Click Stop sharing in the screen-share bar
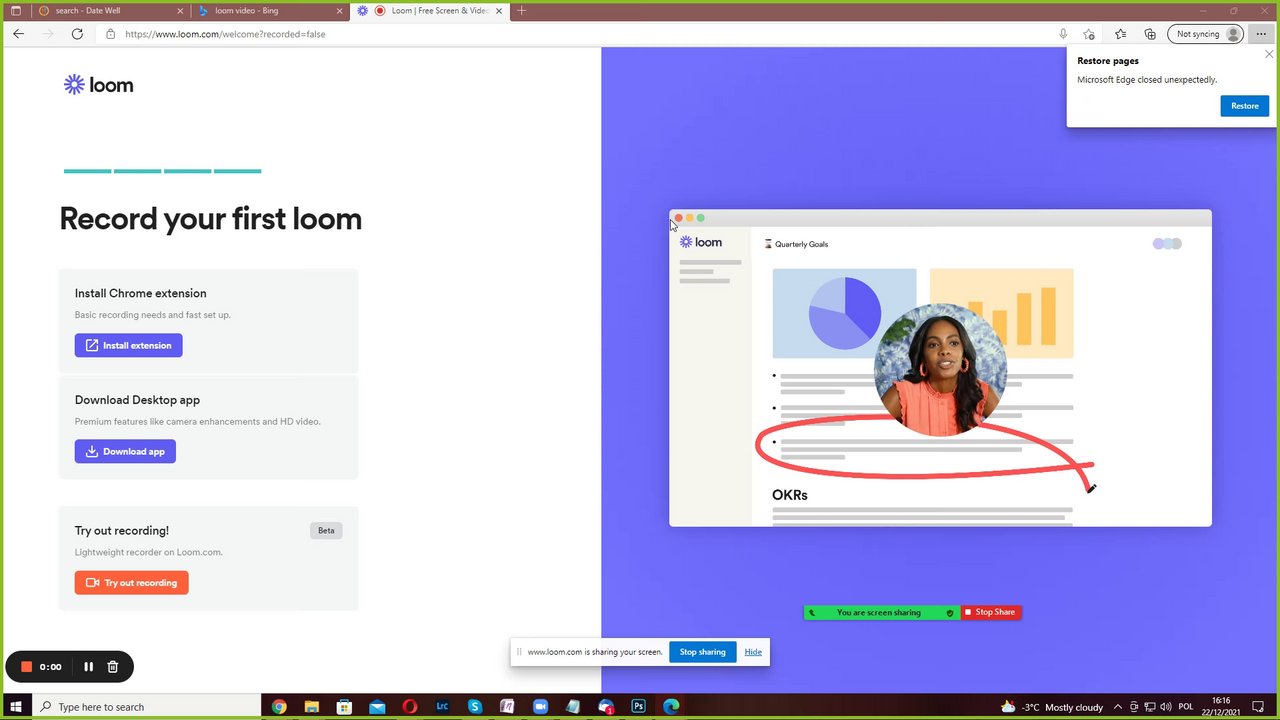 [702, 652]
